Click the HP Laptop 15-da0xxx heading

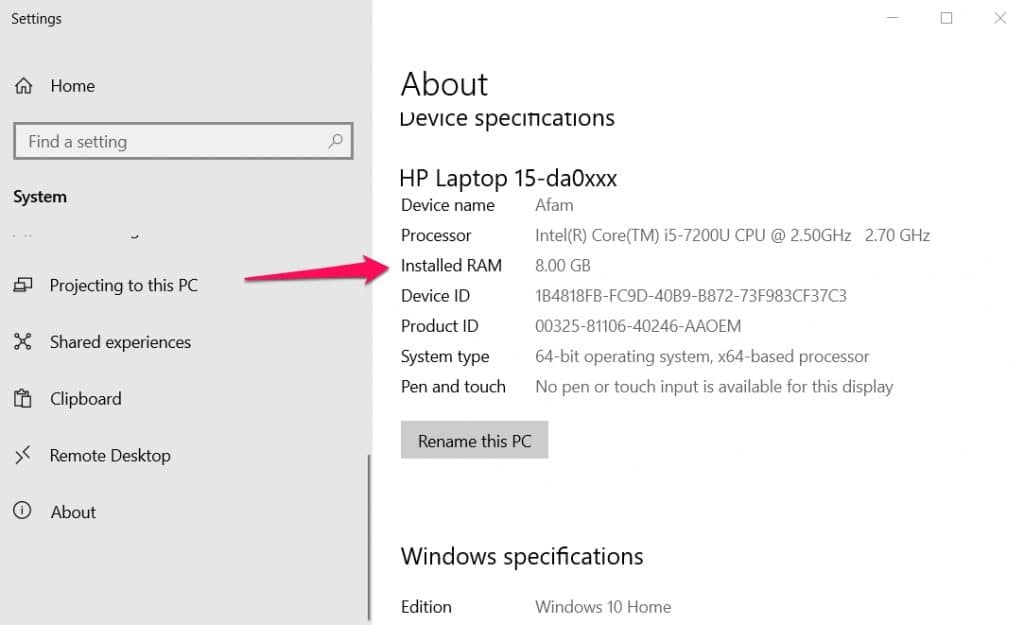click(x=508, y=178)
